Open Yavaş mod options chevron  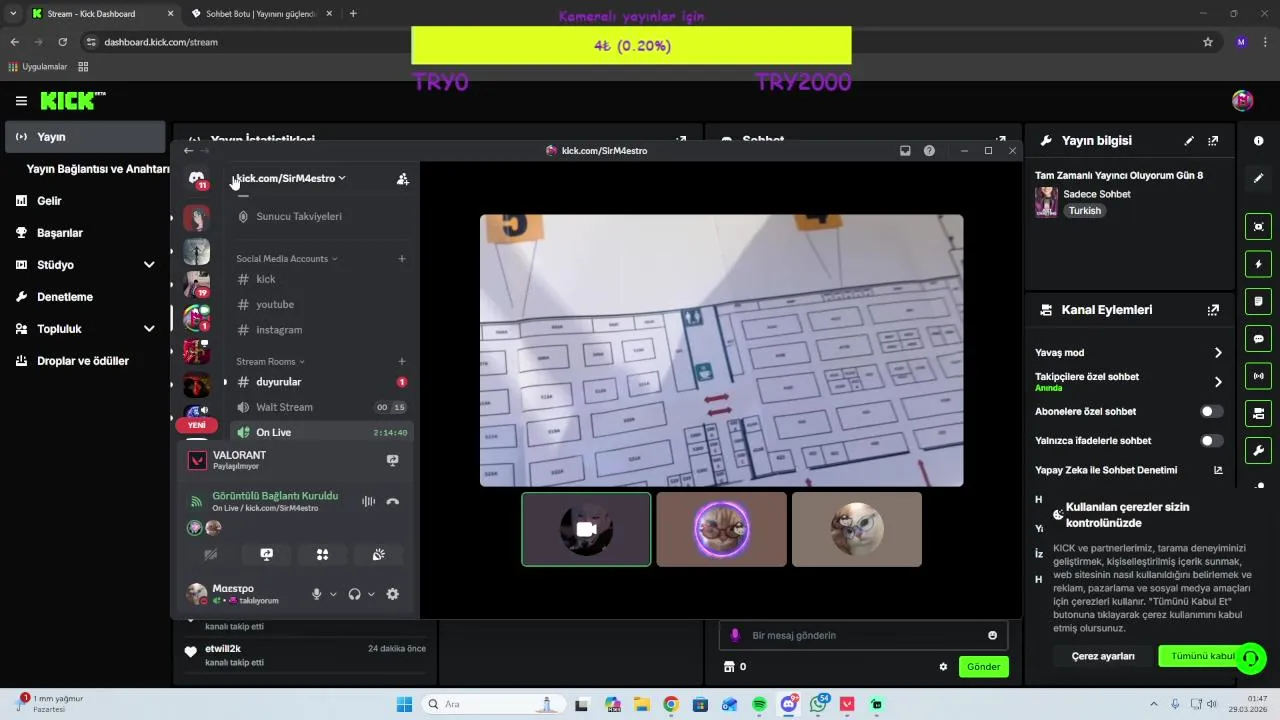(x=1218, y=353)
